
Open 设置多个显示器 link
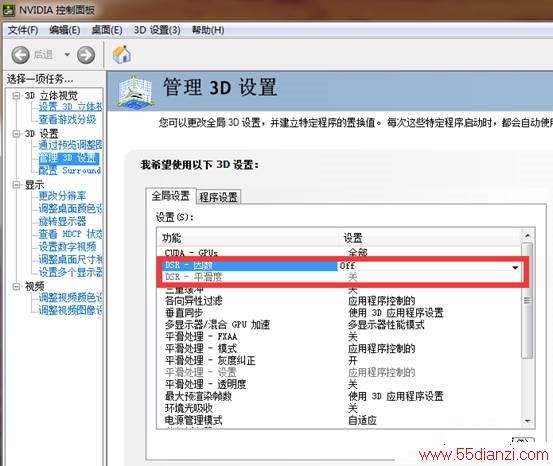click(71, 272)
